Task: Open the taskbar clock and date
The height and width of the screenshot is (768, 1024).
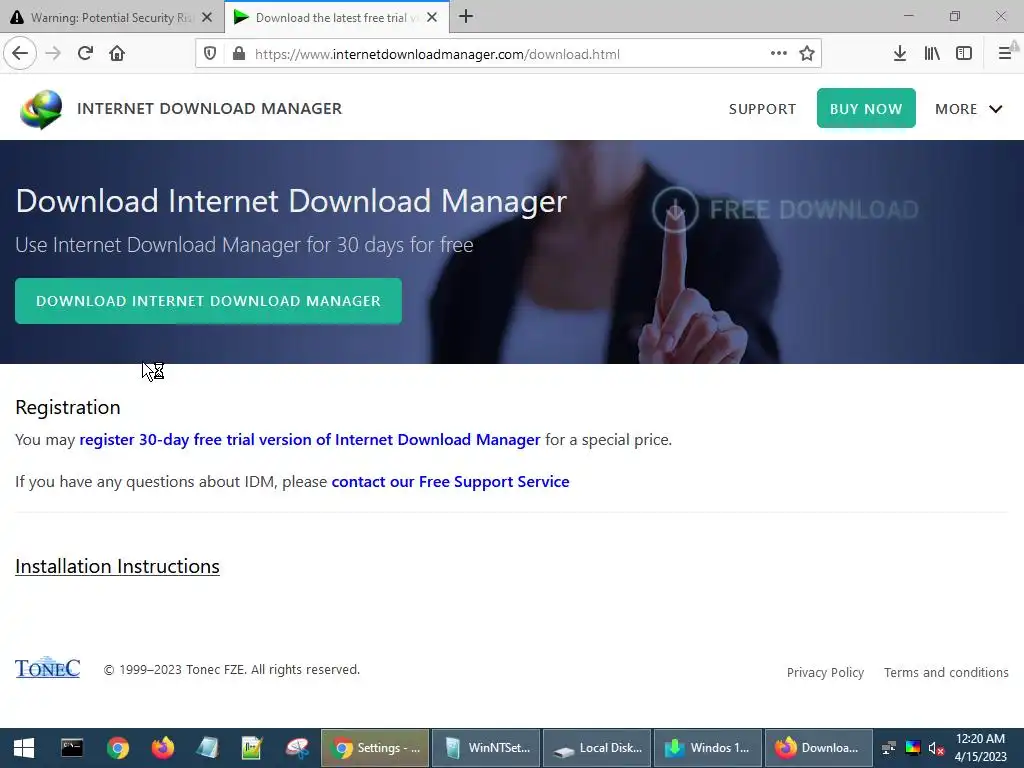Action: (x=980, y=748)
